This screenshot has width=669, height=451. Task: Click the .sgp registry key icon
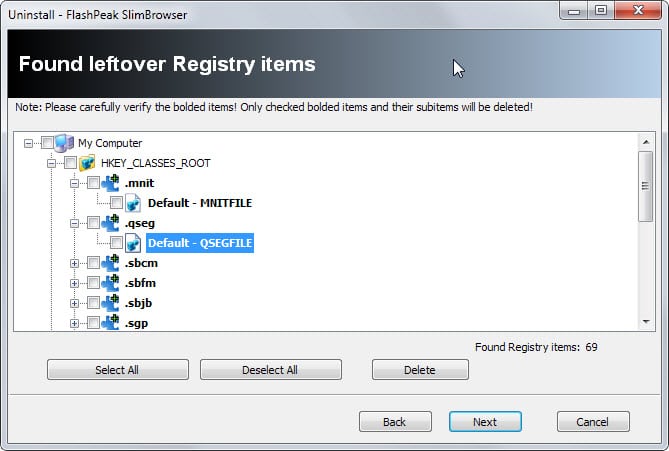tap(111, 323)
